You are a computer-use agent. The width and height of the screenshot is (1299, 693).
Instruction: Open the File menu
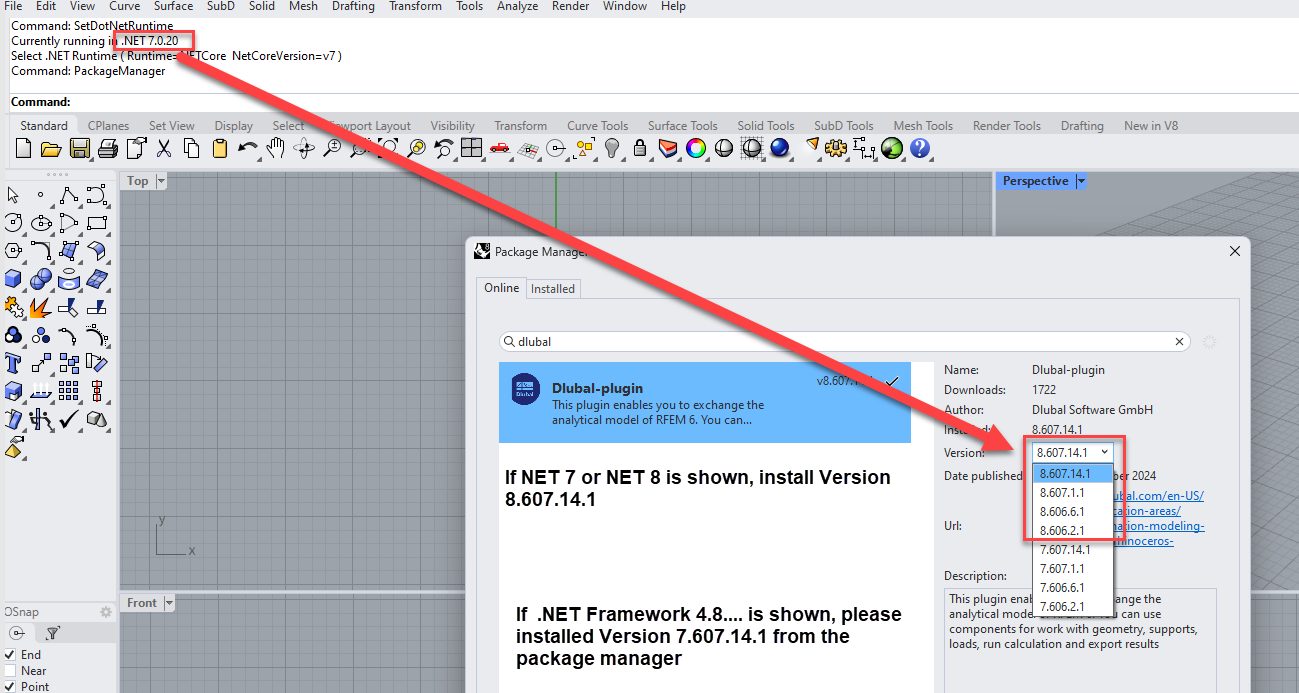(x=13, y=6)
